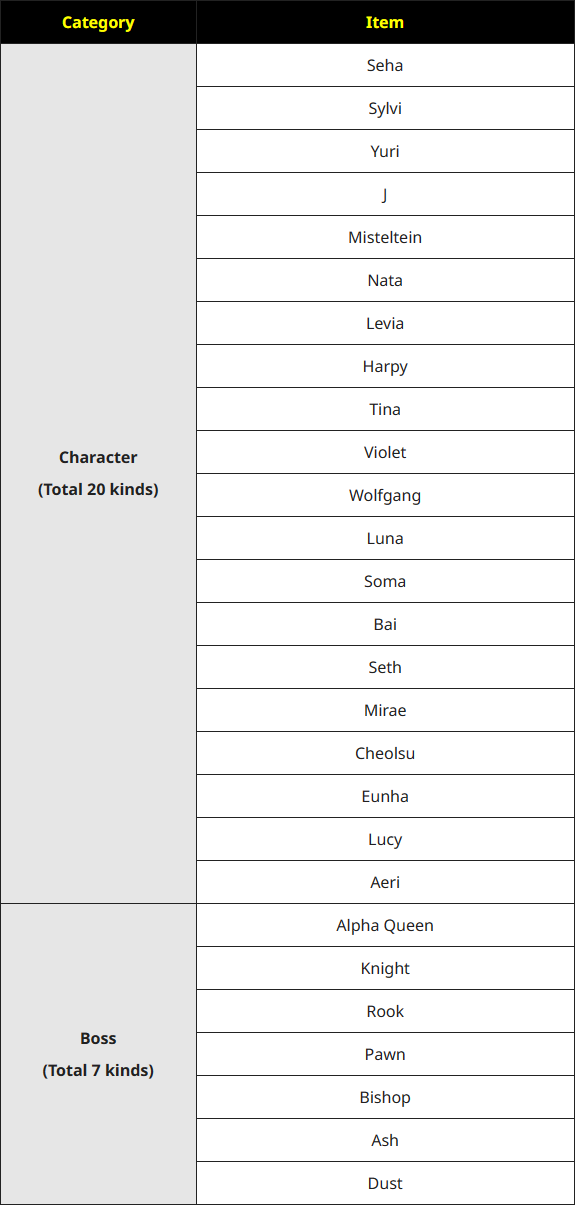Click the Wolfgang entry
The image size is (575, 1205).
click(x=385, y=495)
